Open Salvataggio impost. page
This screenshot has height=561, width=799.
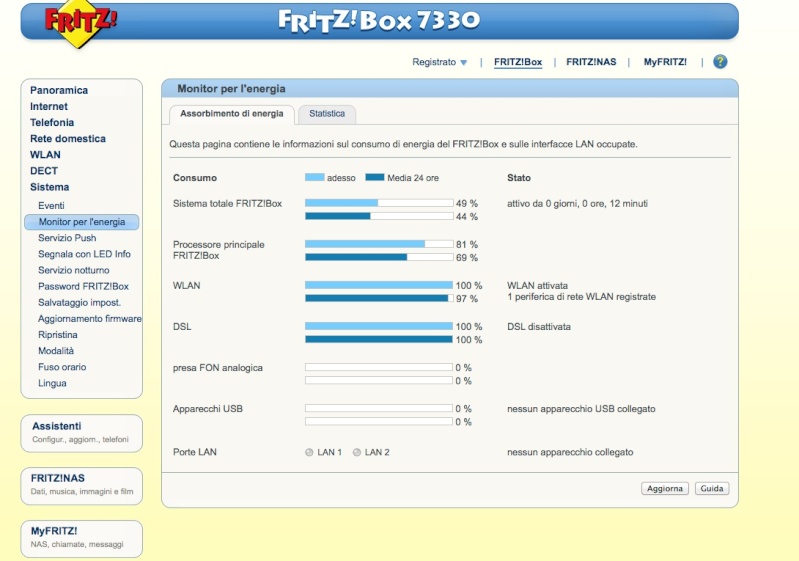coord(79,302)
